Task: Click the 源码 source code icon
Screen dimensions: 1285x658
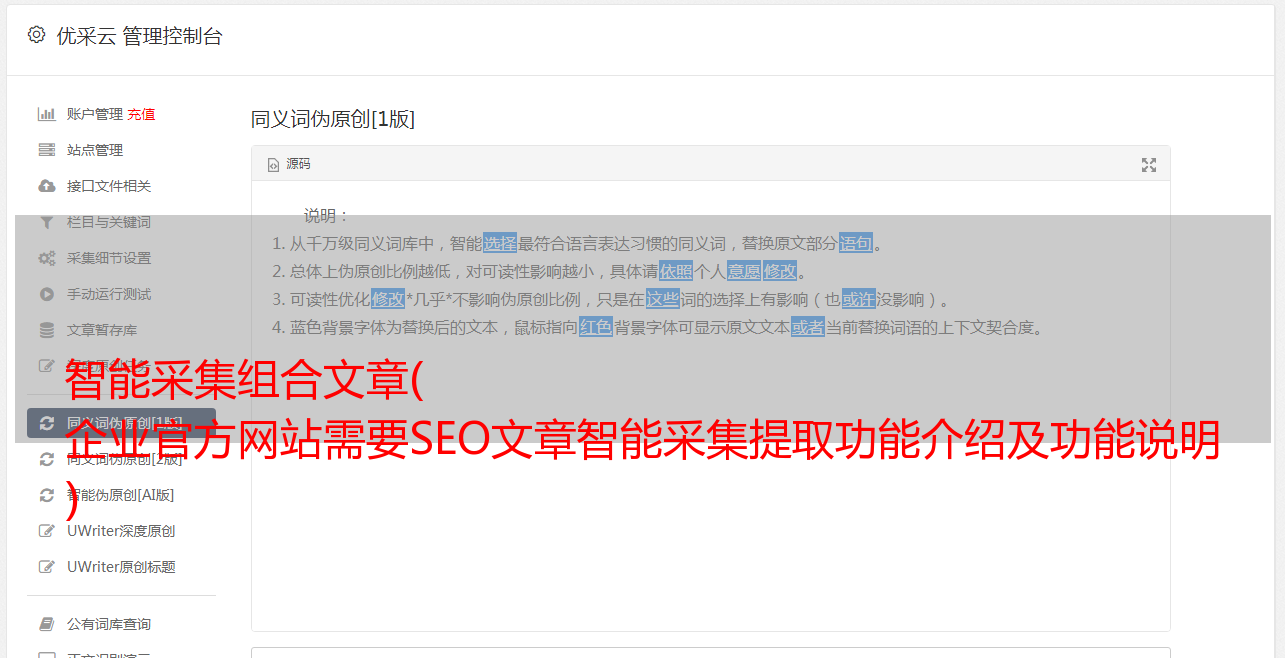Action: (273, 165)
